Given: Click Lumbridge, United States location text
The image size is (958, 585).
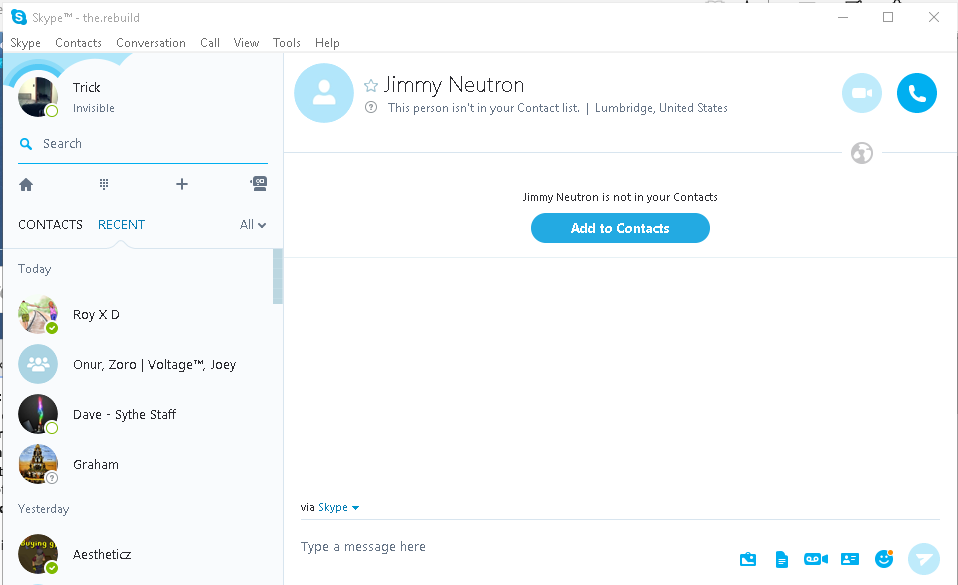Looking at the screenshot, I should click(x=661, y=108).
